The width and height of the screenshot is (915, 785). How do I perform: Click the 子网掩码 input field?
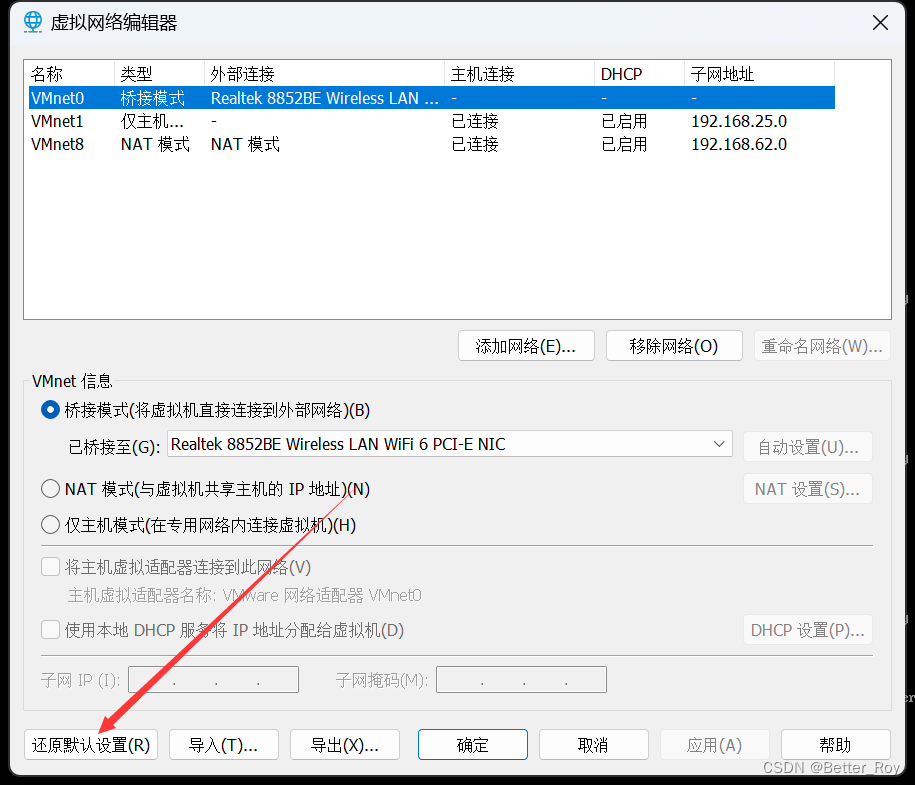pos(521,679)
